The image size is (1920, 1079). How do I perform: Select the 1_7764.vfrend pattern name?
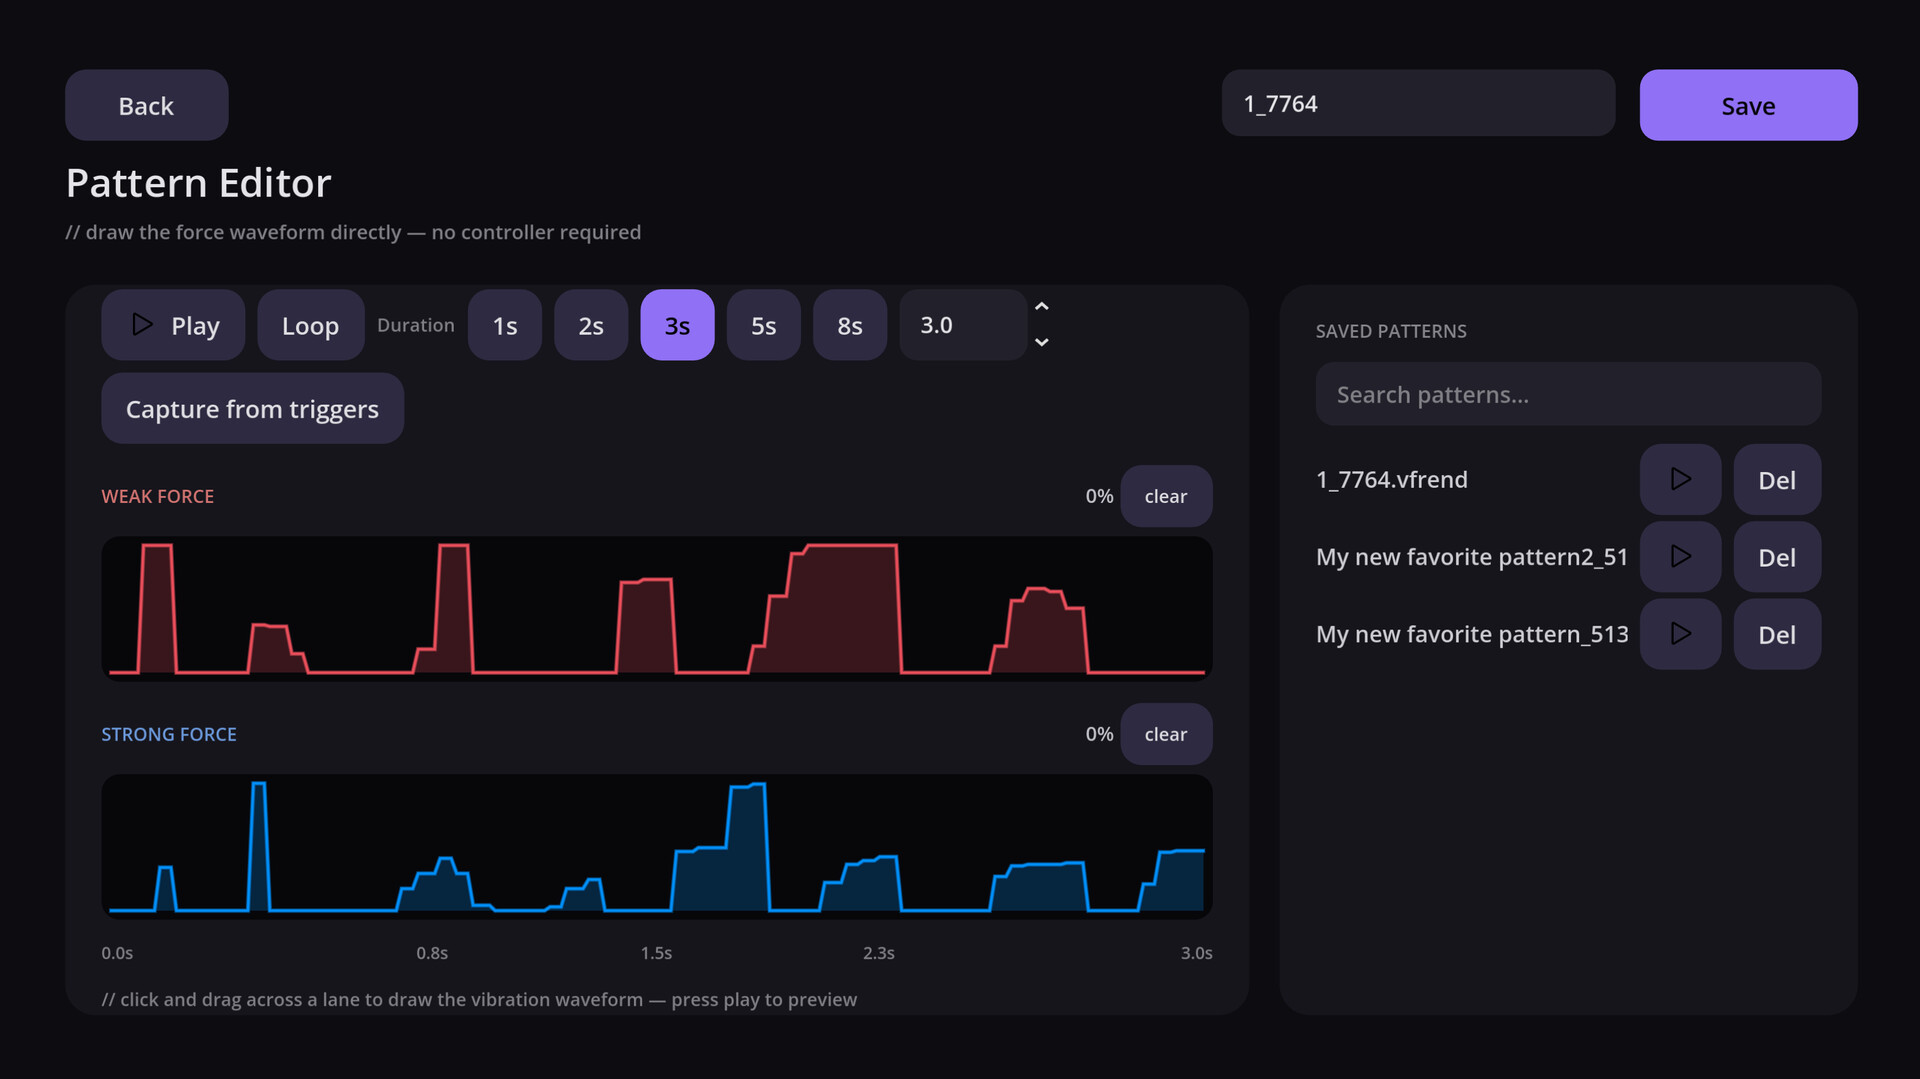tap(1391, 480)
